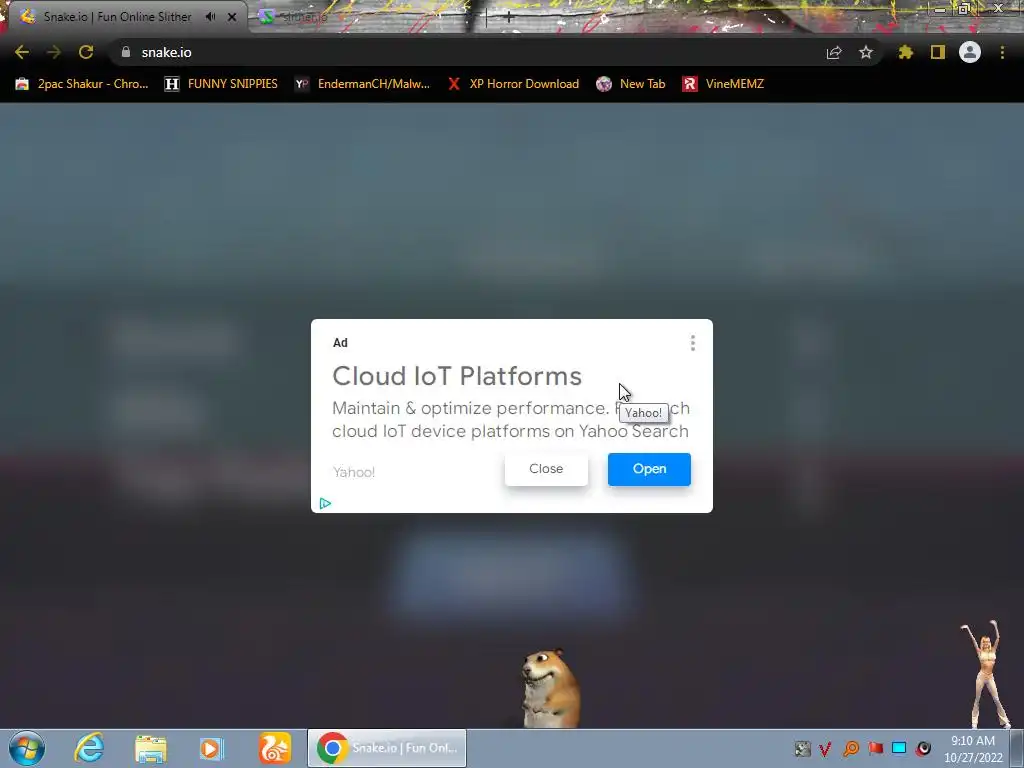Click the Yahoo! advertiser label in ad

354,472
